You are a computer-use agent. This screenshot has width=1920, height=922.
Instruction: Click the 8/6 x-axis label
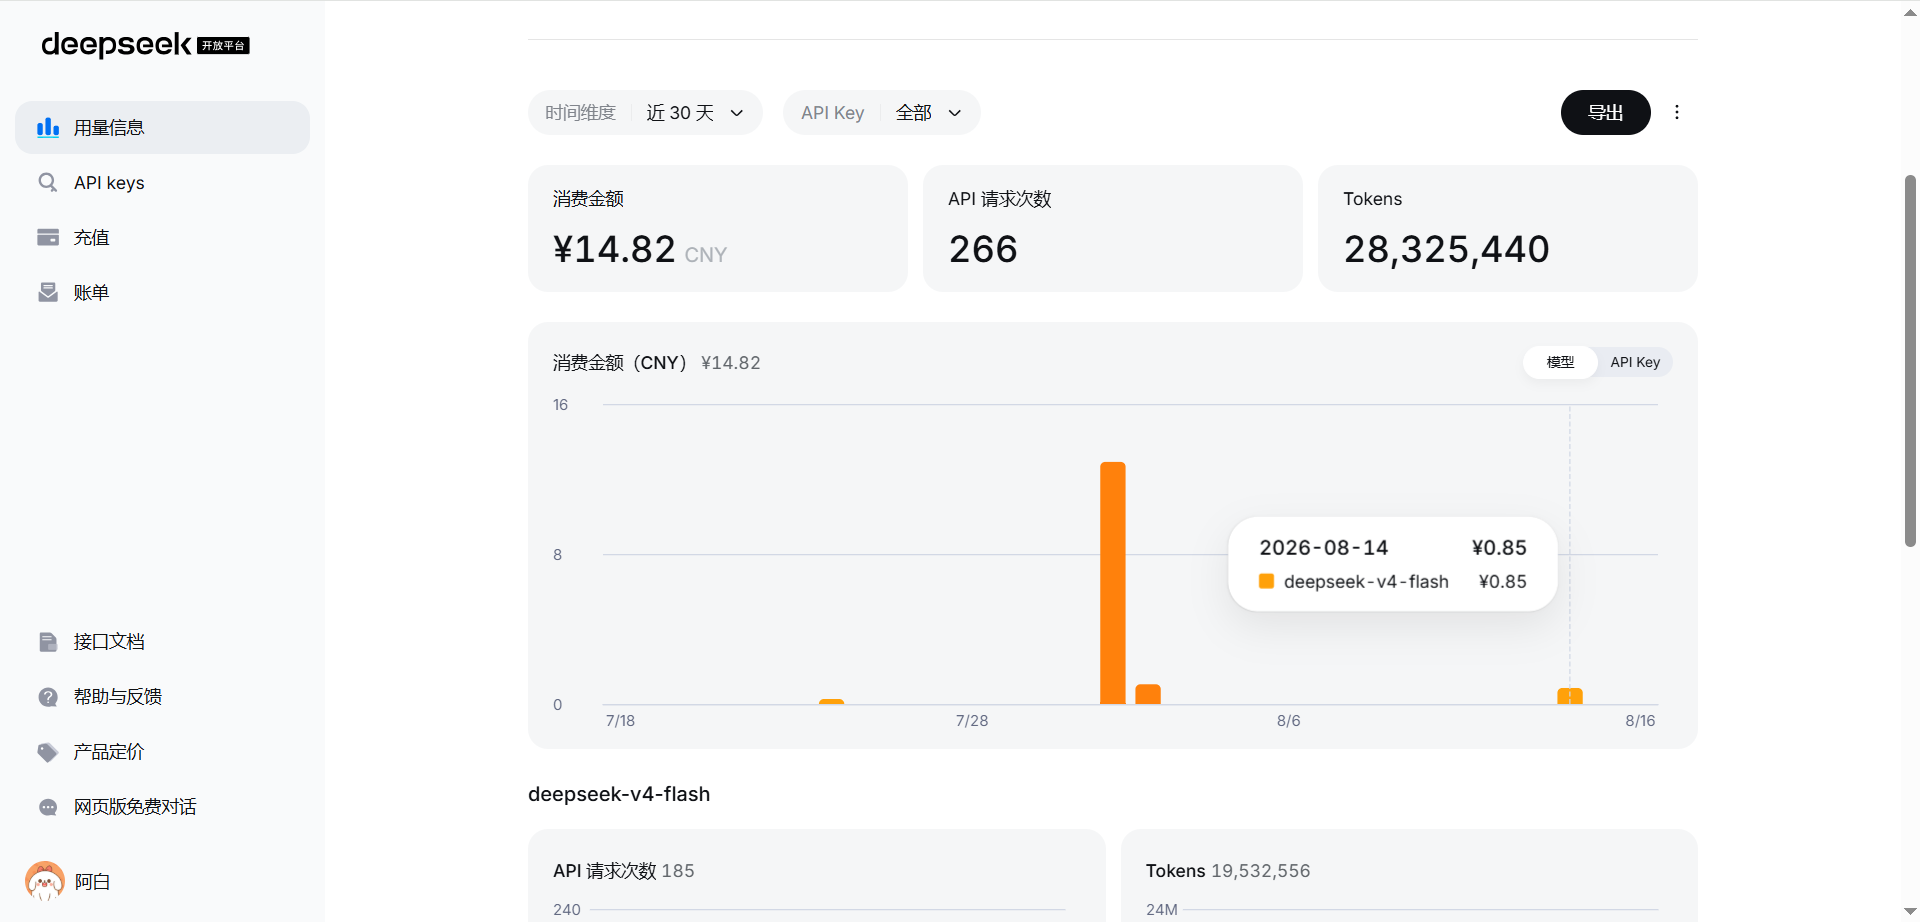pos(1289,721)
